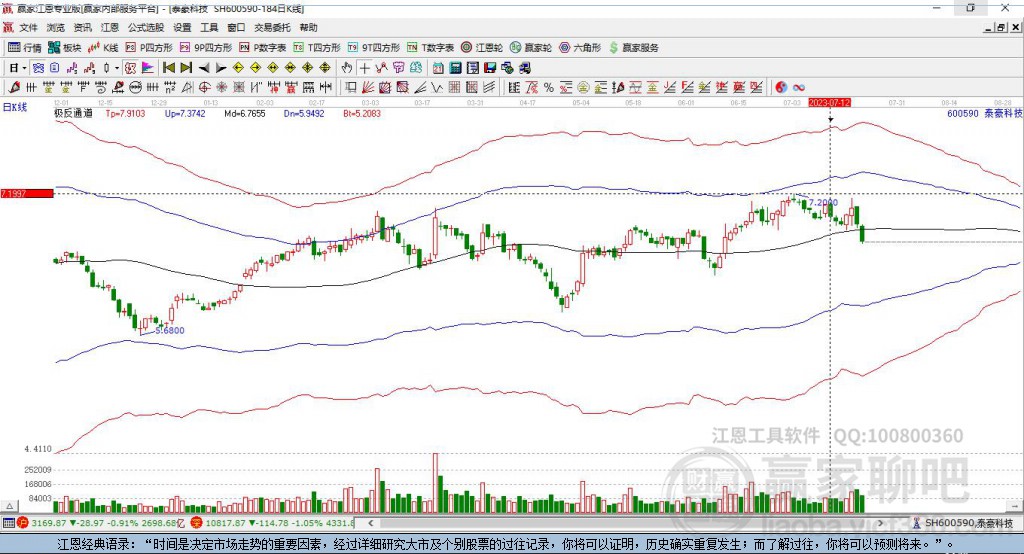Click the first yellow diamond arrow icon
1024x554 pixels.
pyautogui.click(x=238, y=68)
